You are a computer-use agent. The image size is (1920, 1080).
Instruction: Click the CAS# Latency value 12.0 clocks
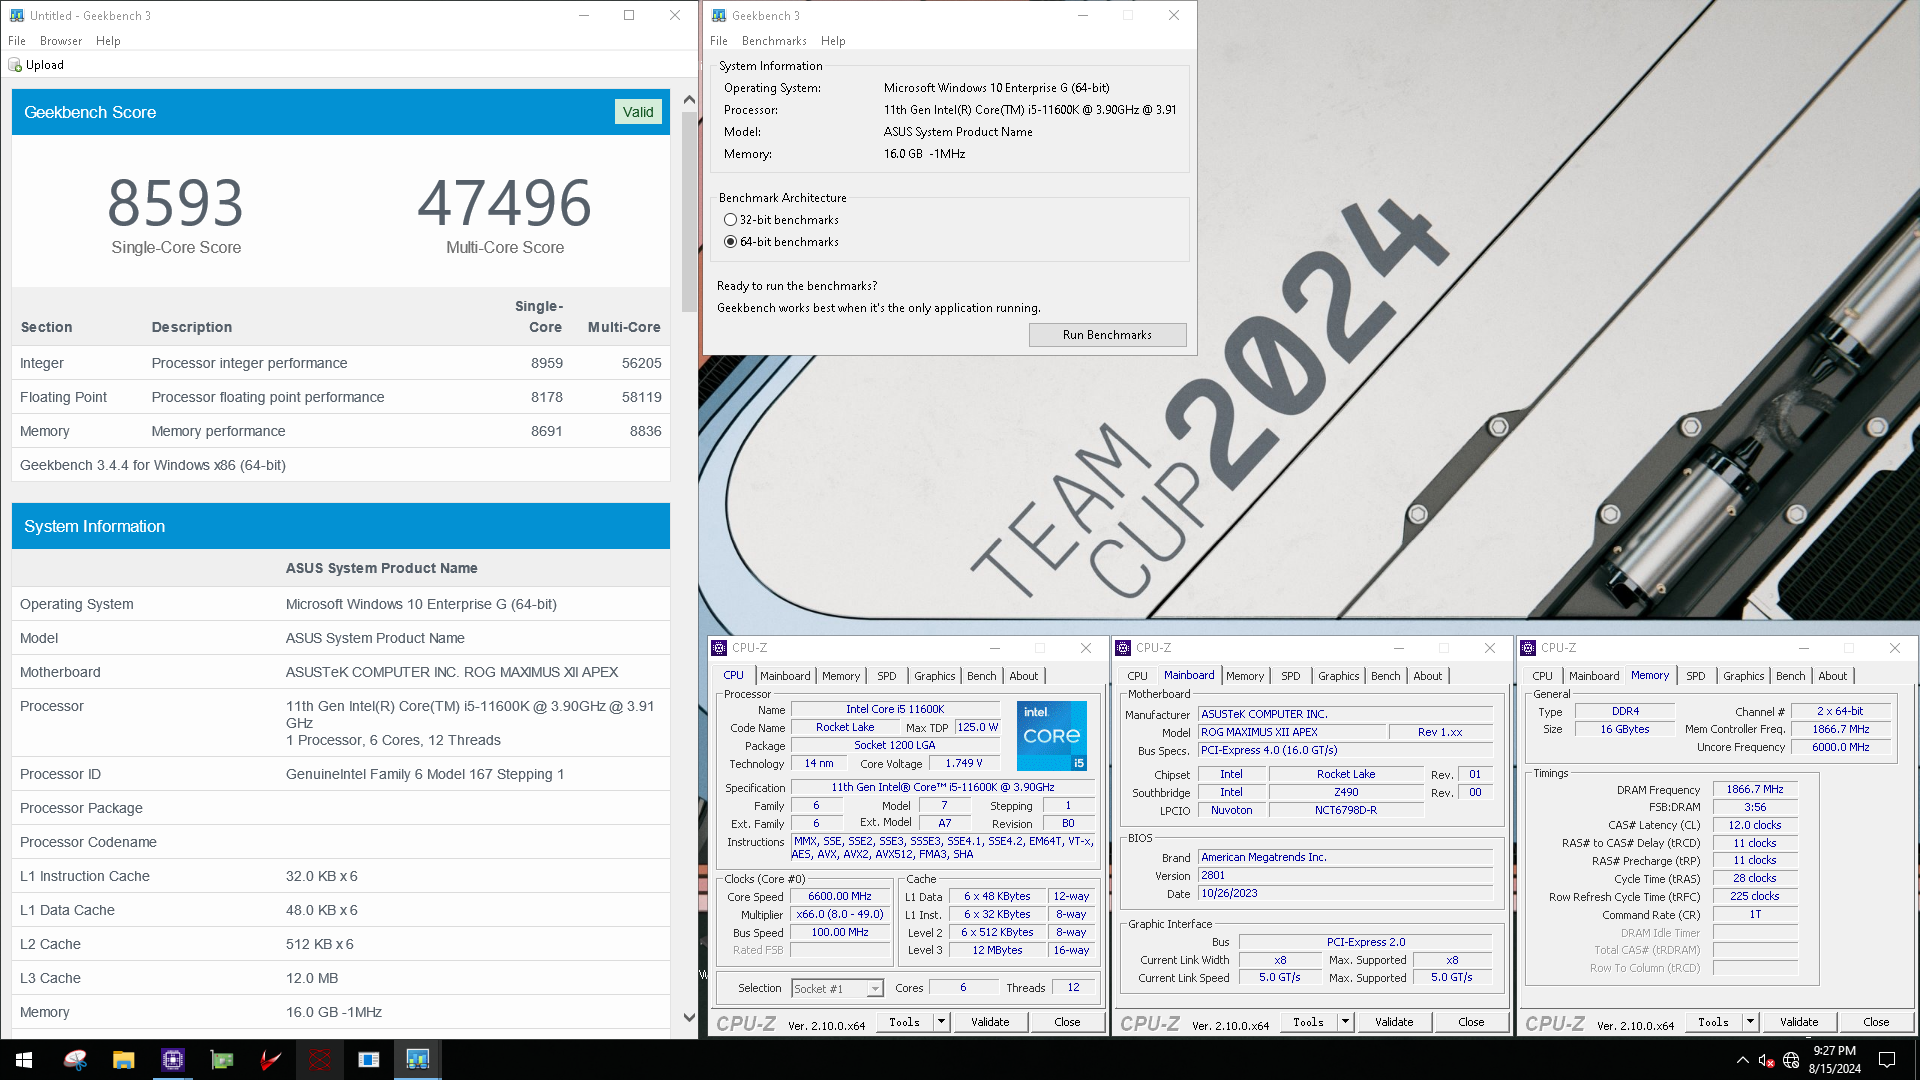tap(1755, 826)
